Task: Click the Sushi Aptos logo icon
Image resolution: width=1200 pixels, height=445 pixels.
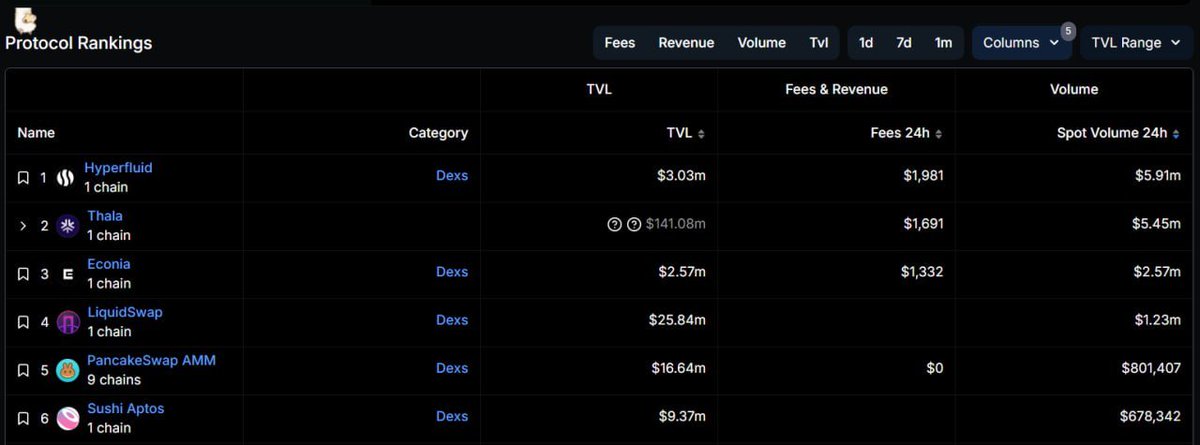Action: [x=68, y=418]
